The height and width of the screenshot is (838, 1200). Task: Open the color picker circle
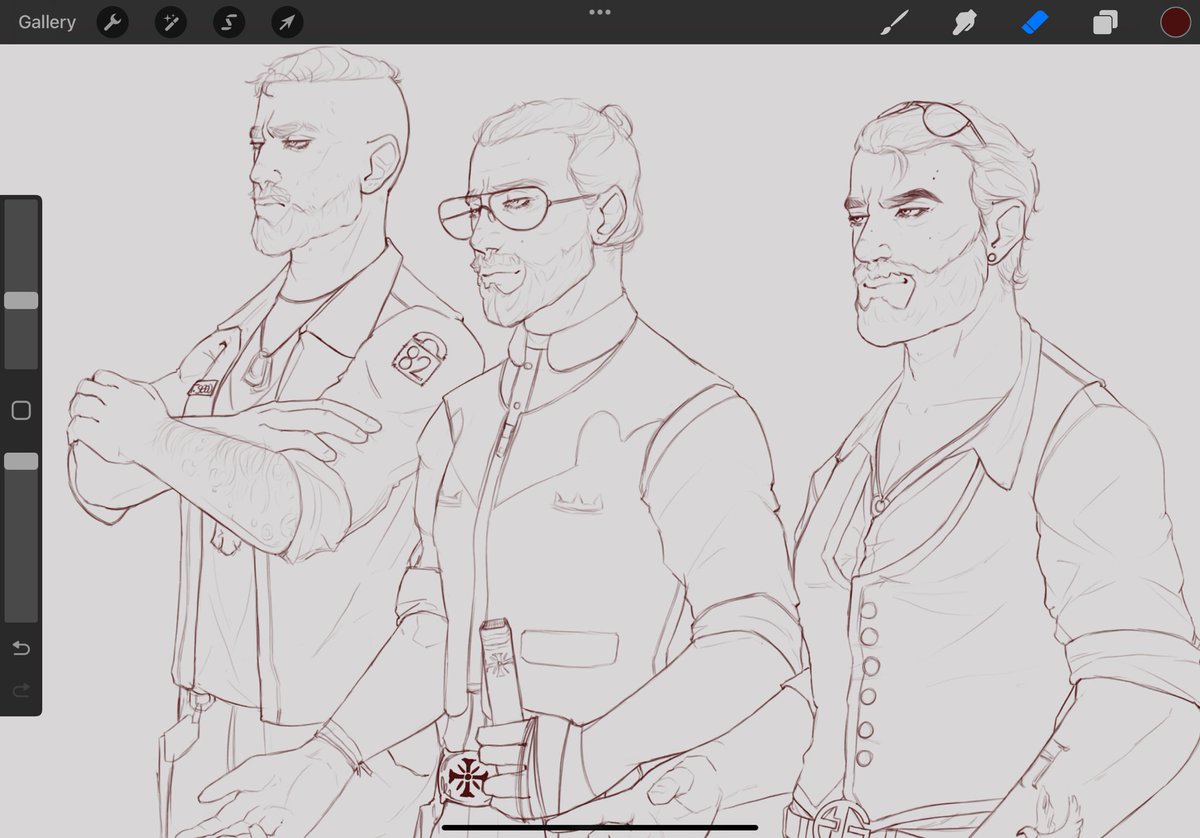[x=1175, y=21]
